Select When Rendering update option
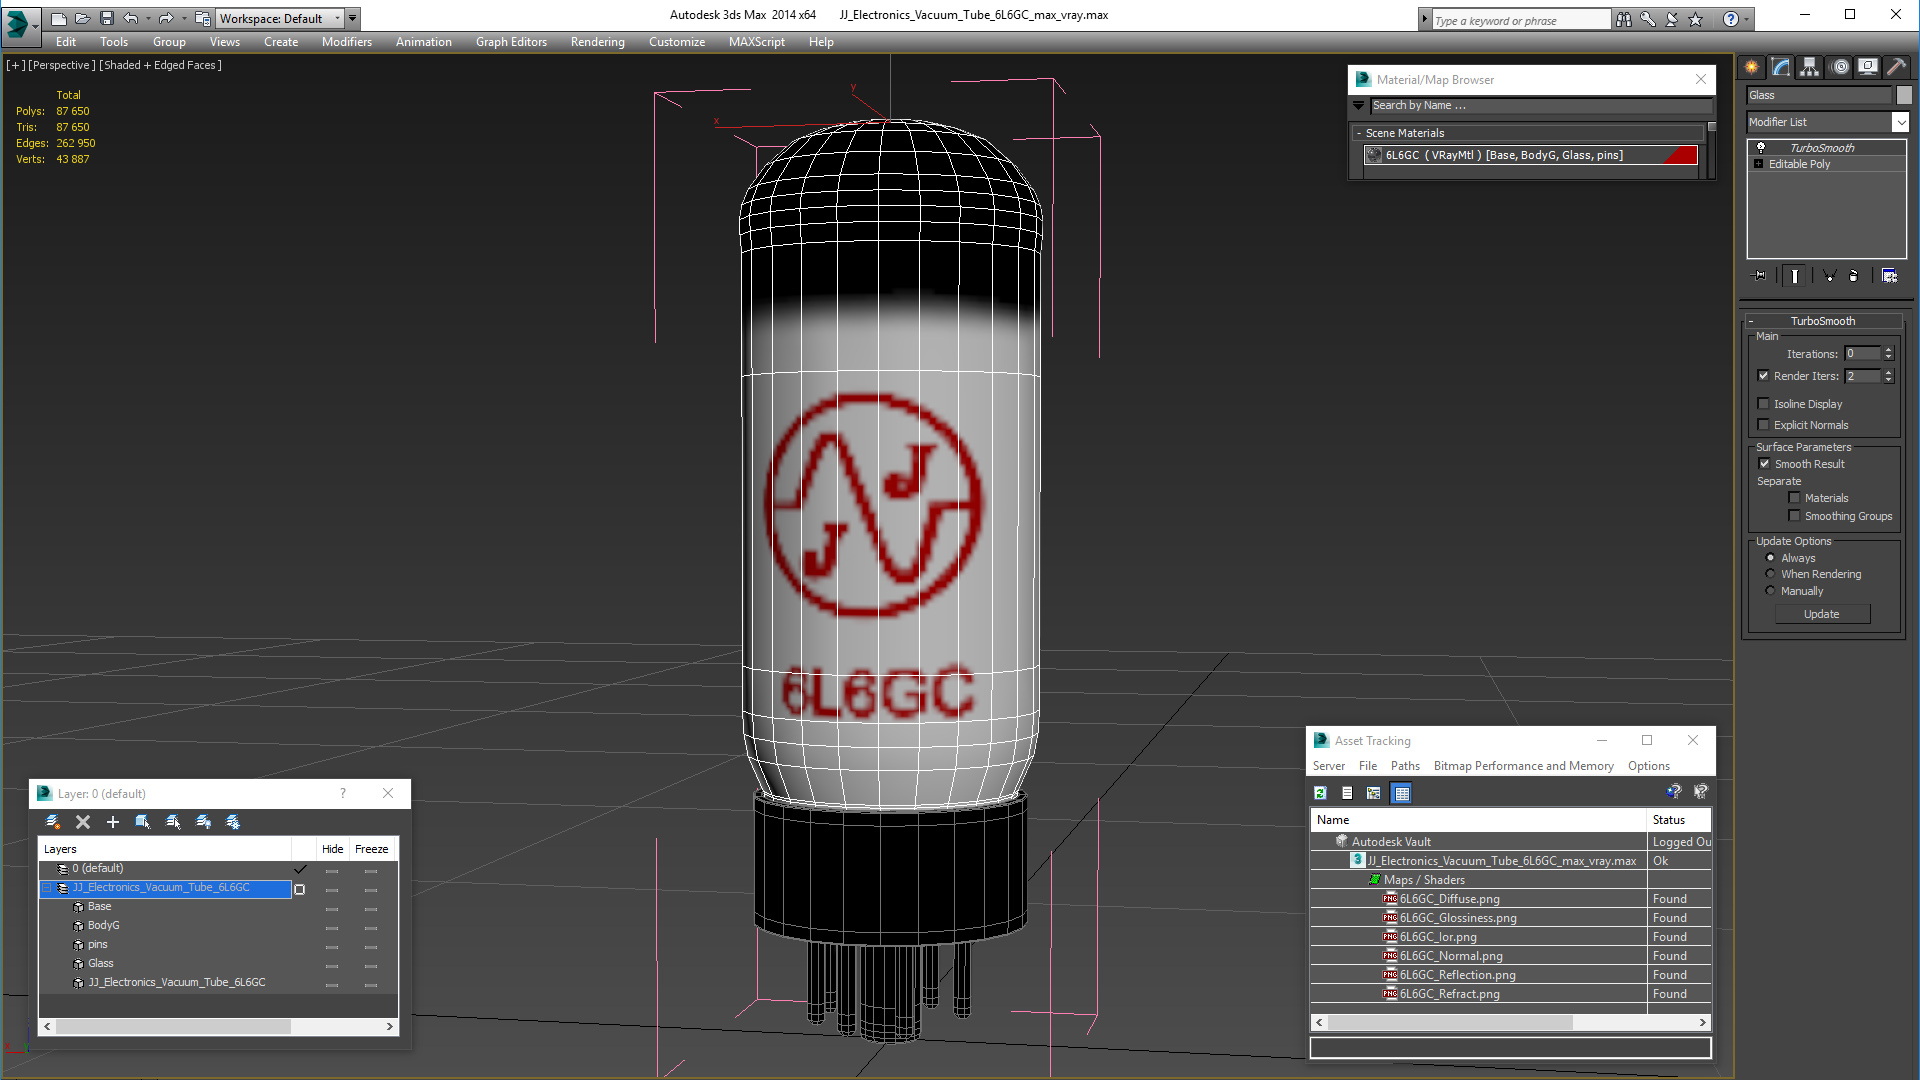 (x=1771, y=574)
